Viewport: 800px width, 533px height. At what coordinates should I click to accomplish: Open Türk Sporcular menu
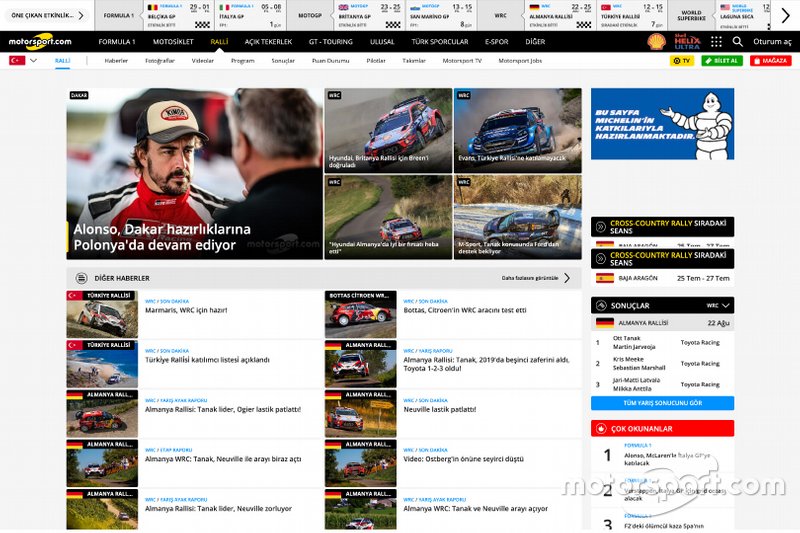pyautogui.click(x=440, y=42)
